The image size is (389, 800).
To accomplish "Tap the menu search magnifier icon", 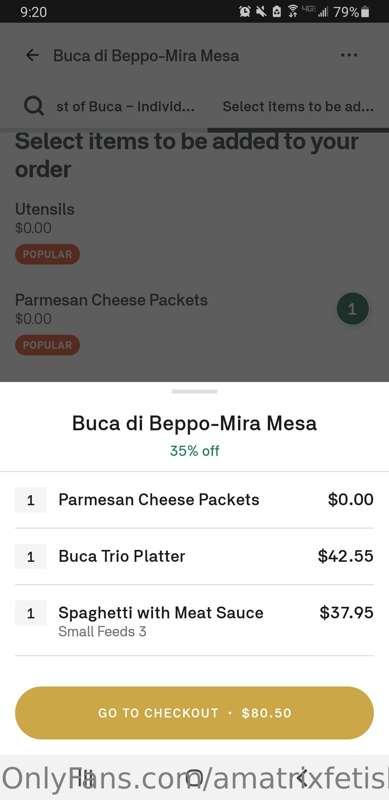I will [x=34, y=106].
